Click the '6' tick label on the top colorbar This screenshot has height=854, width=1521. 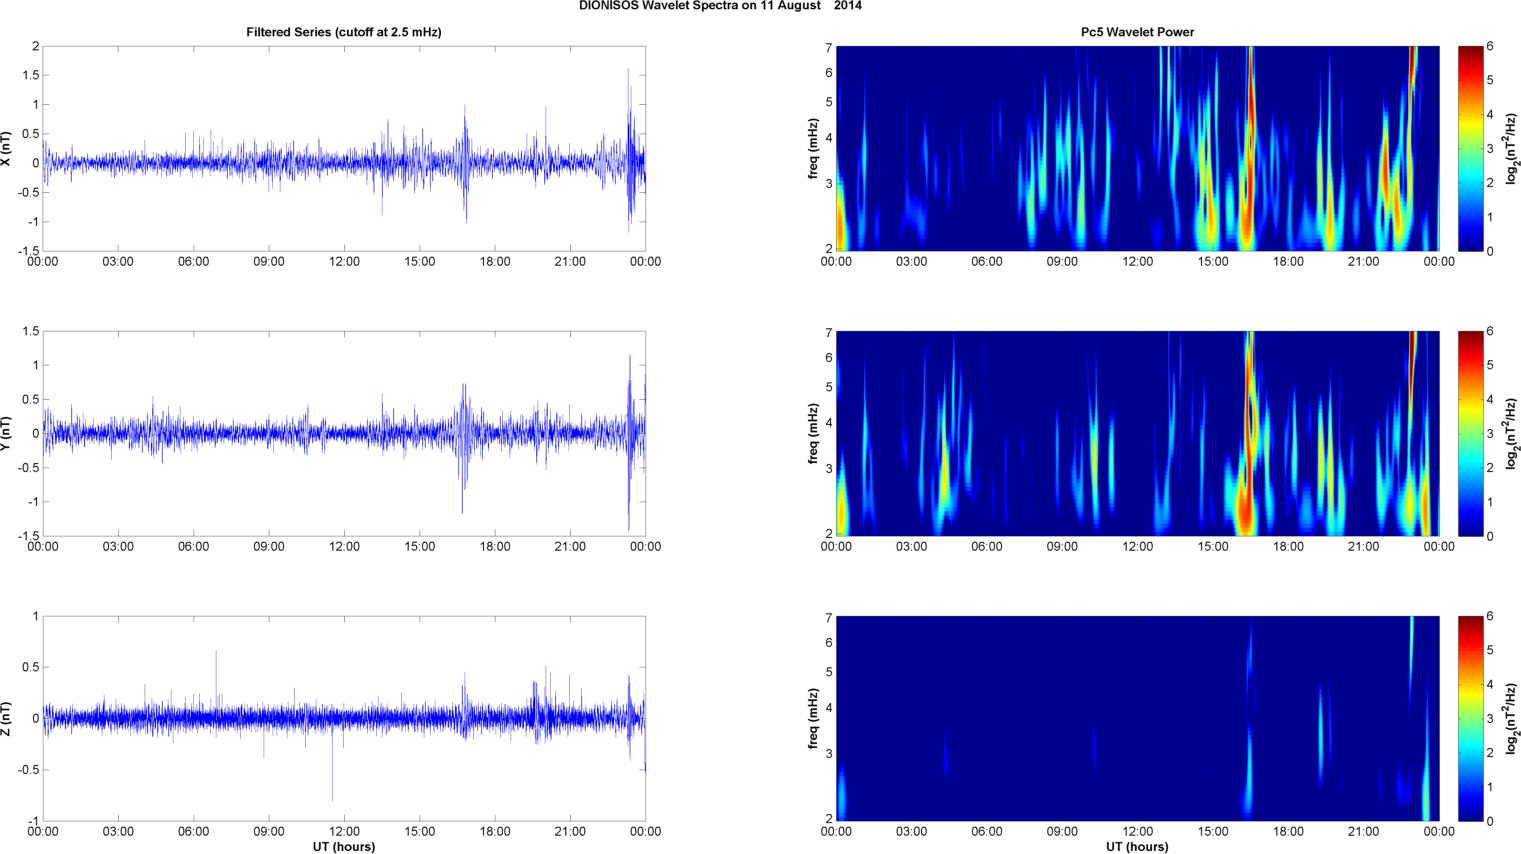[x=1490, y=46]
